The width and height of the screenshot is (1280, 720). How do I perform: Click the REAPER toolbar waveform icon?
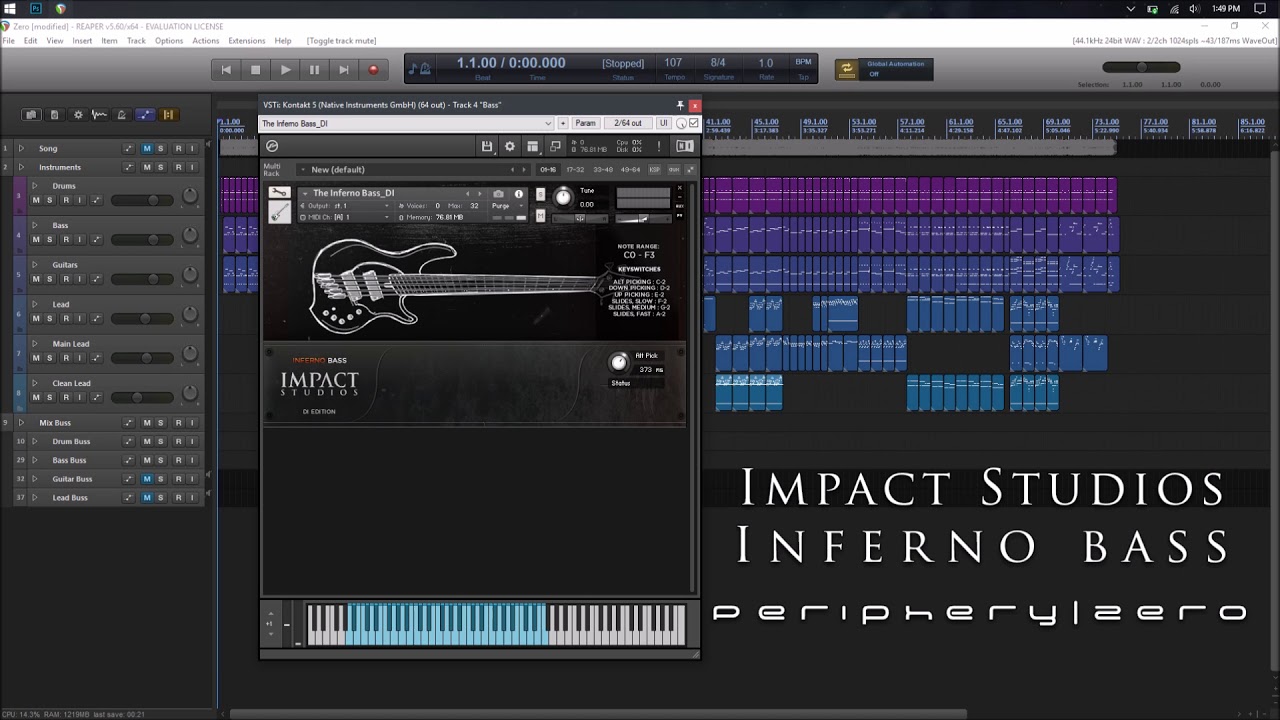click(99, 115)
